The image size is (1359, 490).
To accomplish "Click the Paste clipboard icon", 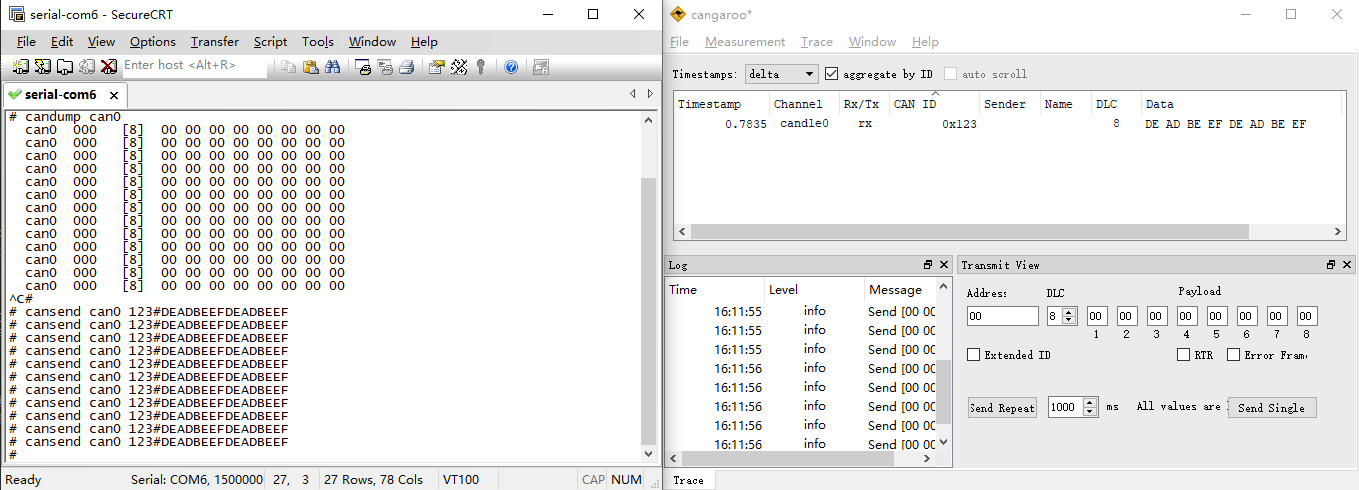I will (x=311, y=67).
